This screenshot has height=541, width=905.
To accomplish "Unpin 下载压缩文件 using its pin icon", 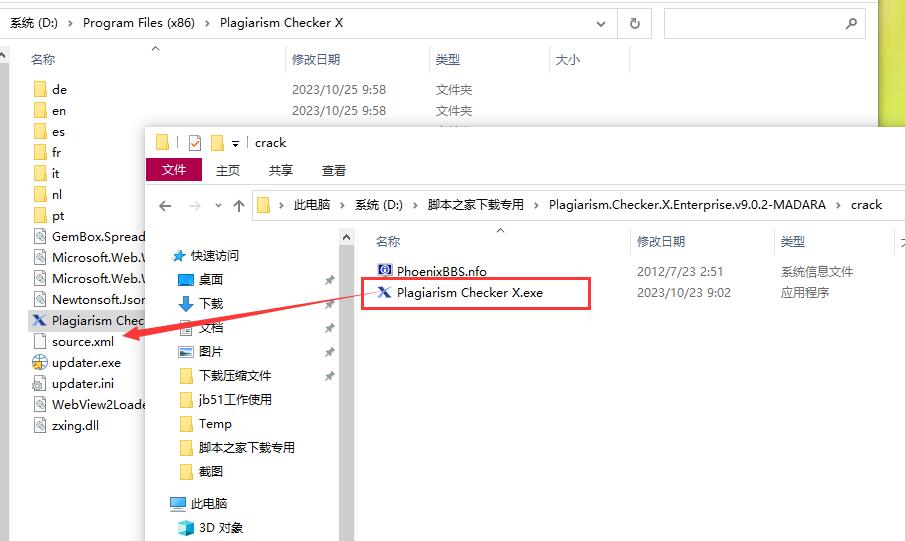I will click(330, 376).
